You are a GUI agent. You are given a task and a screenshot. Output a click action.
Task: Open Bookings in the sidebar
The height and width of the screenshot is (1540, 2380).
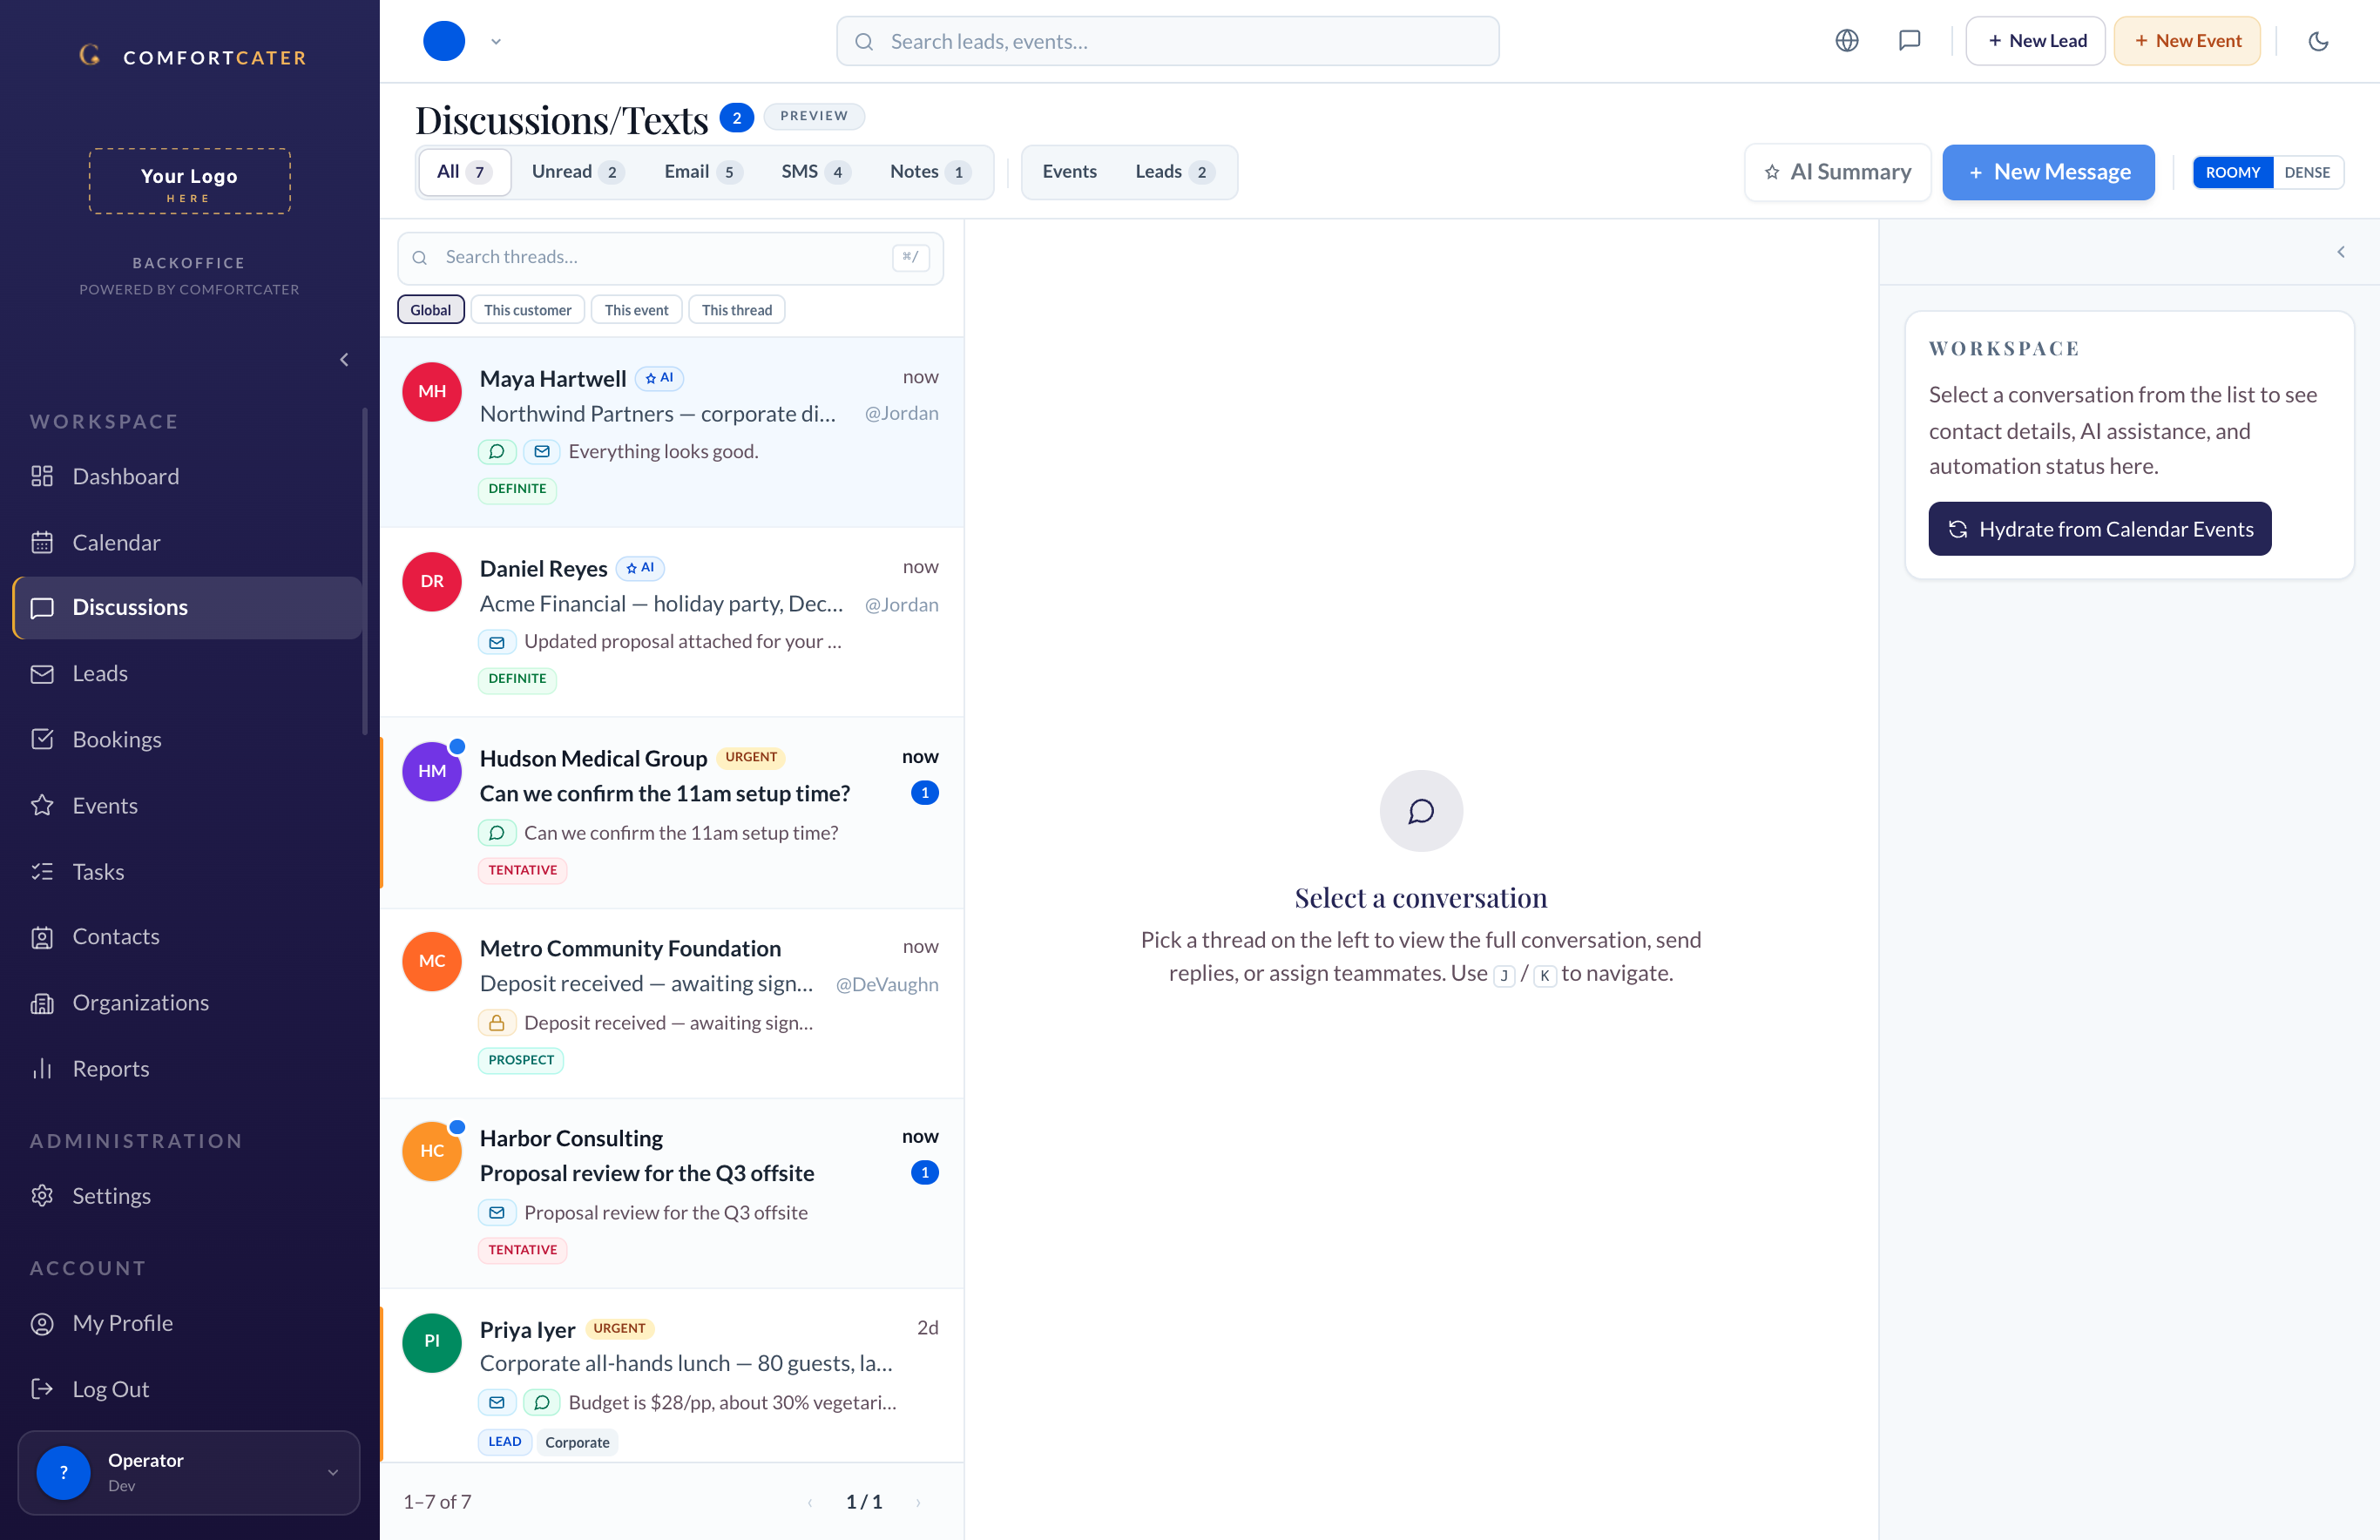[x=188, y=739]
